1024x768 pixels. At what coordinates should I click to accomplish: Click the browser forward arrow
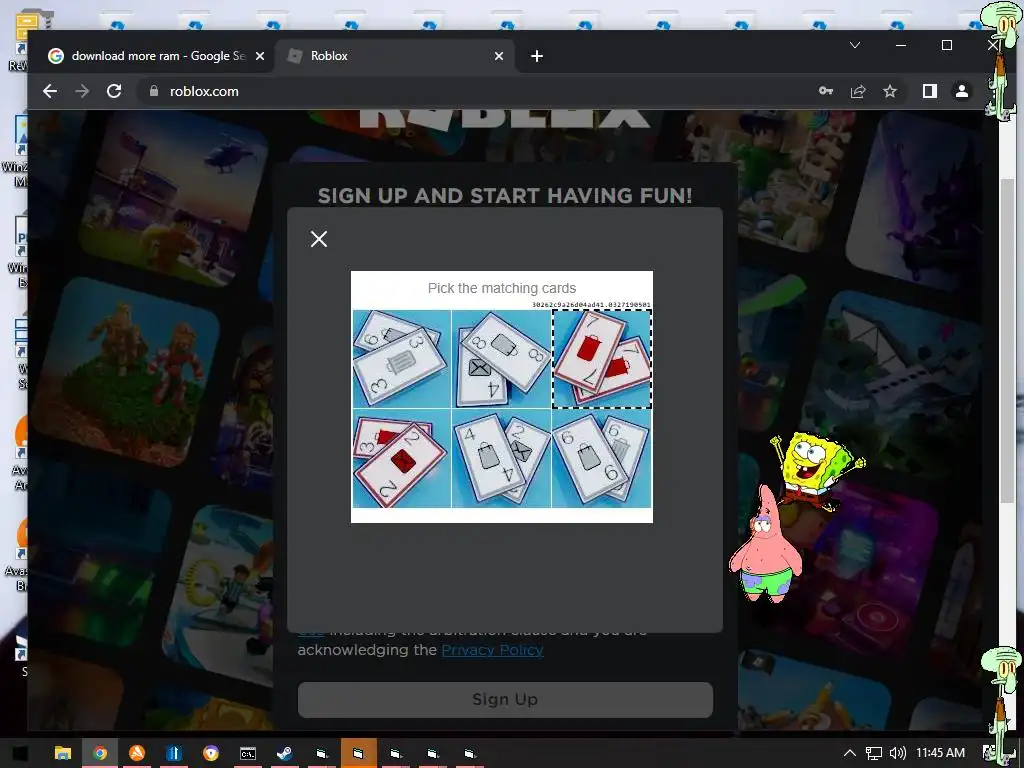[x=82, y=91]
